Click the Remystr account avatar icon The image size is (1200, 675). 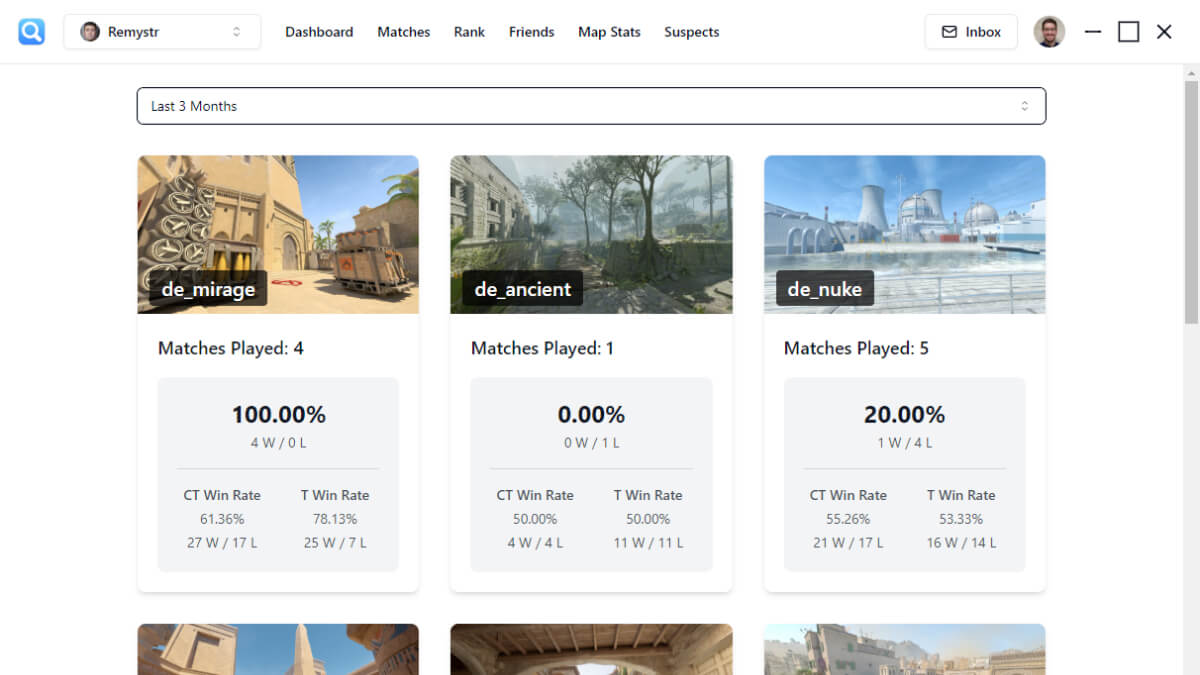[x=90, y=32]
